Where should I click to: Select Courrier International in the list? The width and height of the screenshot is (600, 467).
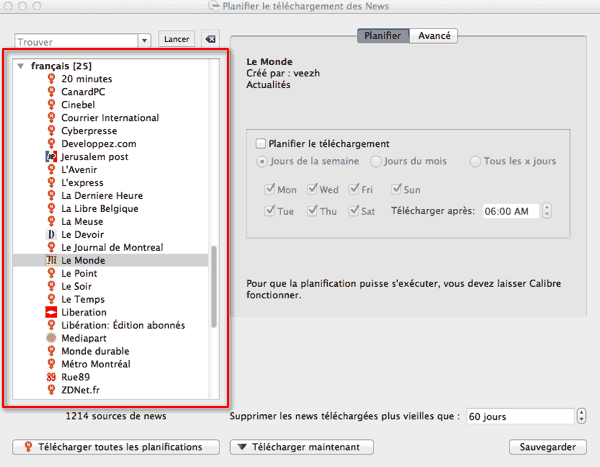110,118
